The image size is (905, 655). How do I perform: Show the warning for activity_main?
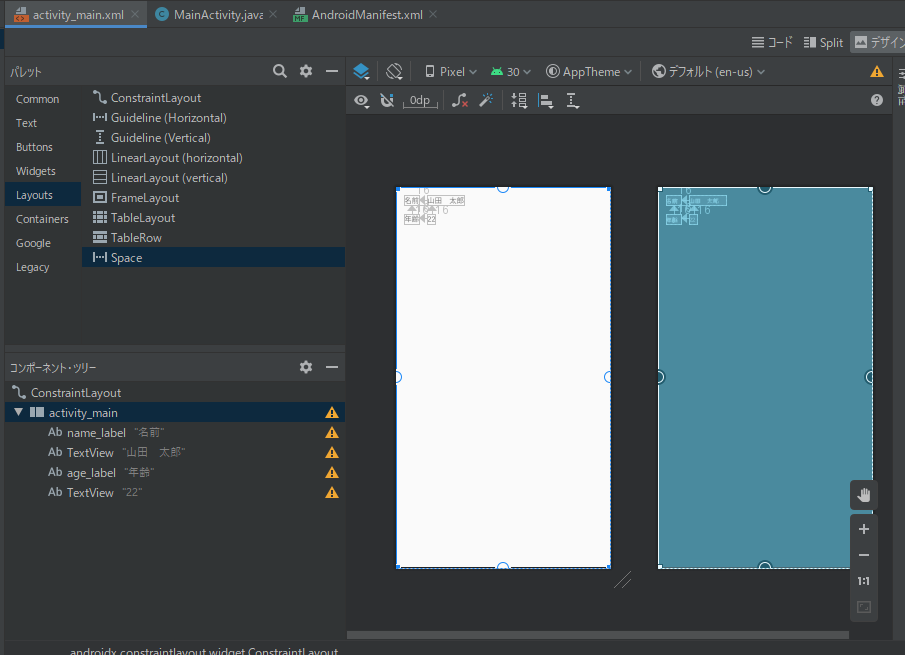pyautogui.click(x=332, y=413)
